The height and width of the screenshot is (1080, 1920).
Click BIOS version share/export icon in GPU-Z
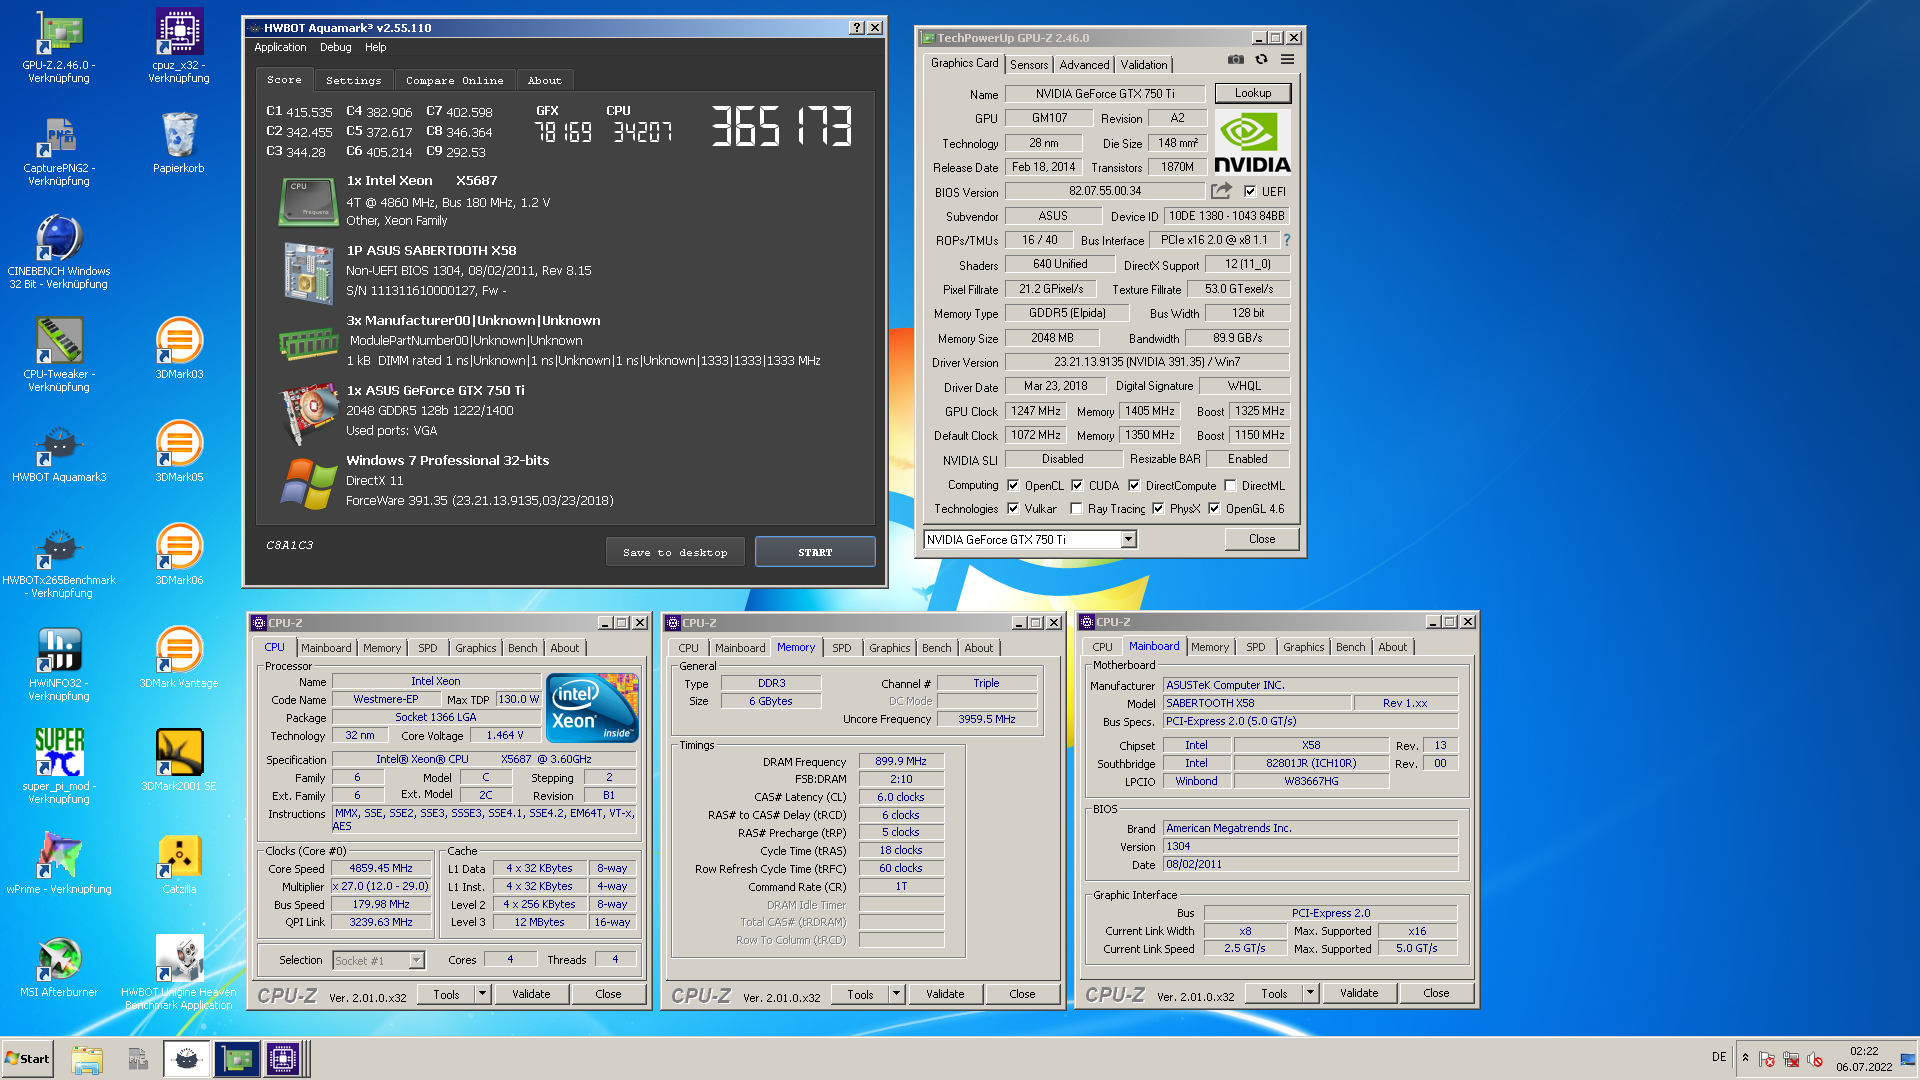pos(1221,191)
